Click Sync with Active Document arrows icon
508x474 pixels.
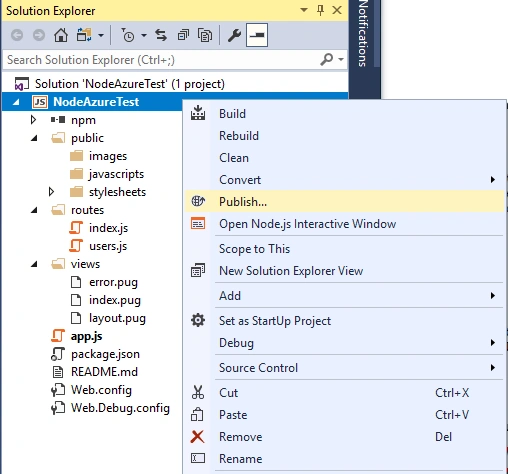tap(161, 35)
